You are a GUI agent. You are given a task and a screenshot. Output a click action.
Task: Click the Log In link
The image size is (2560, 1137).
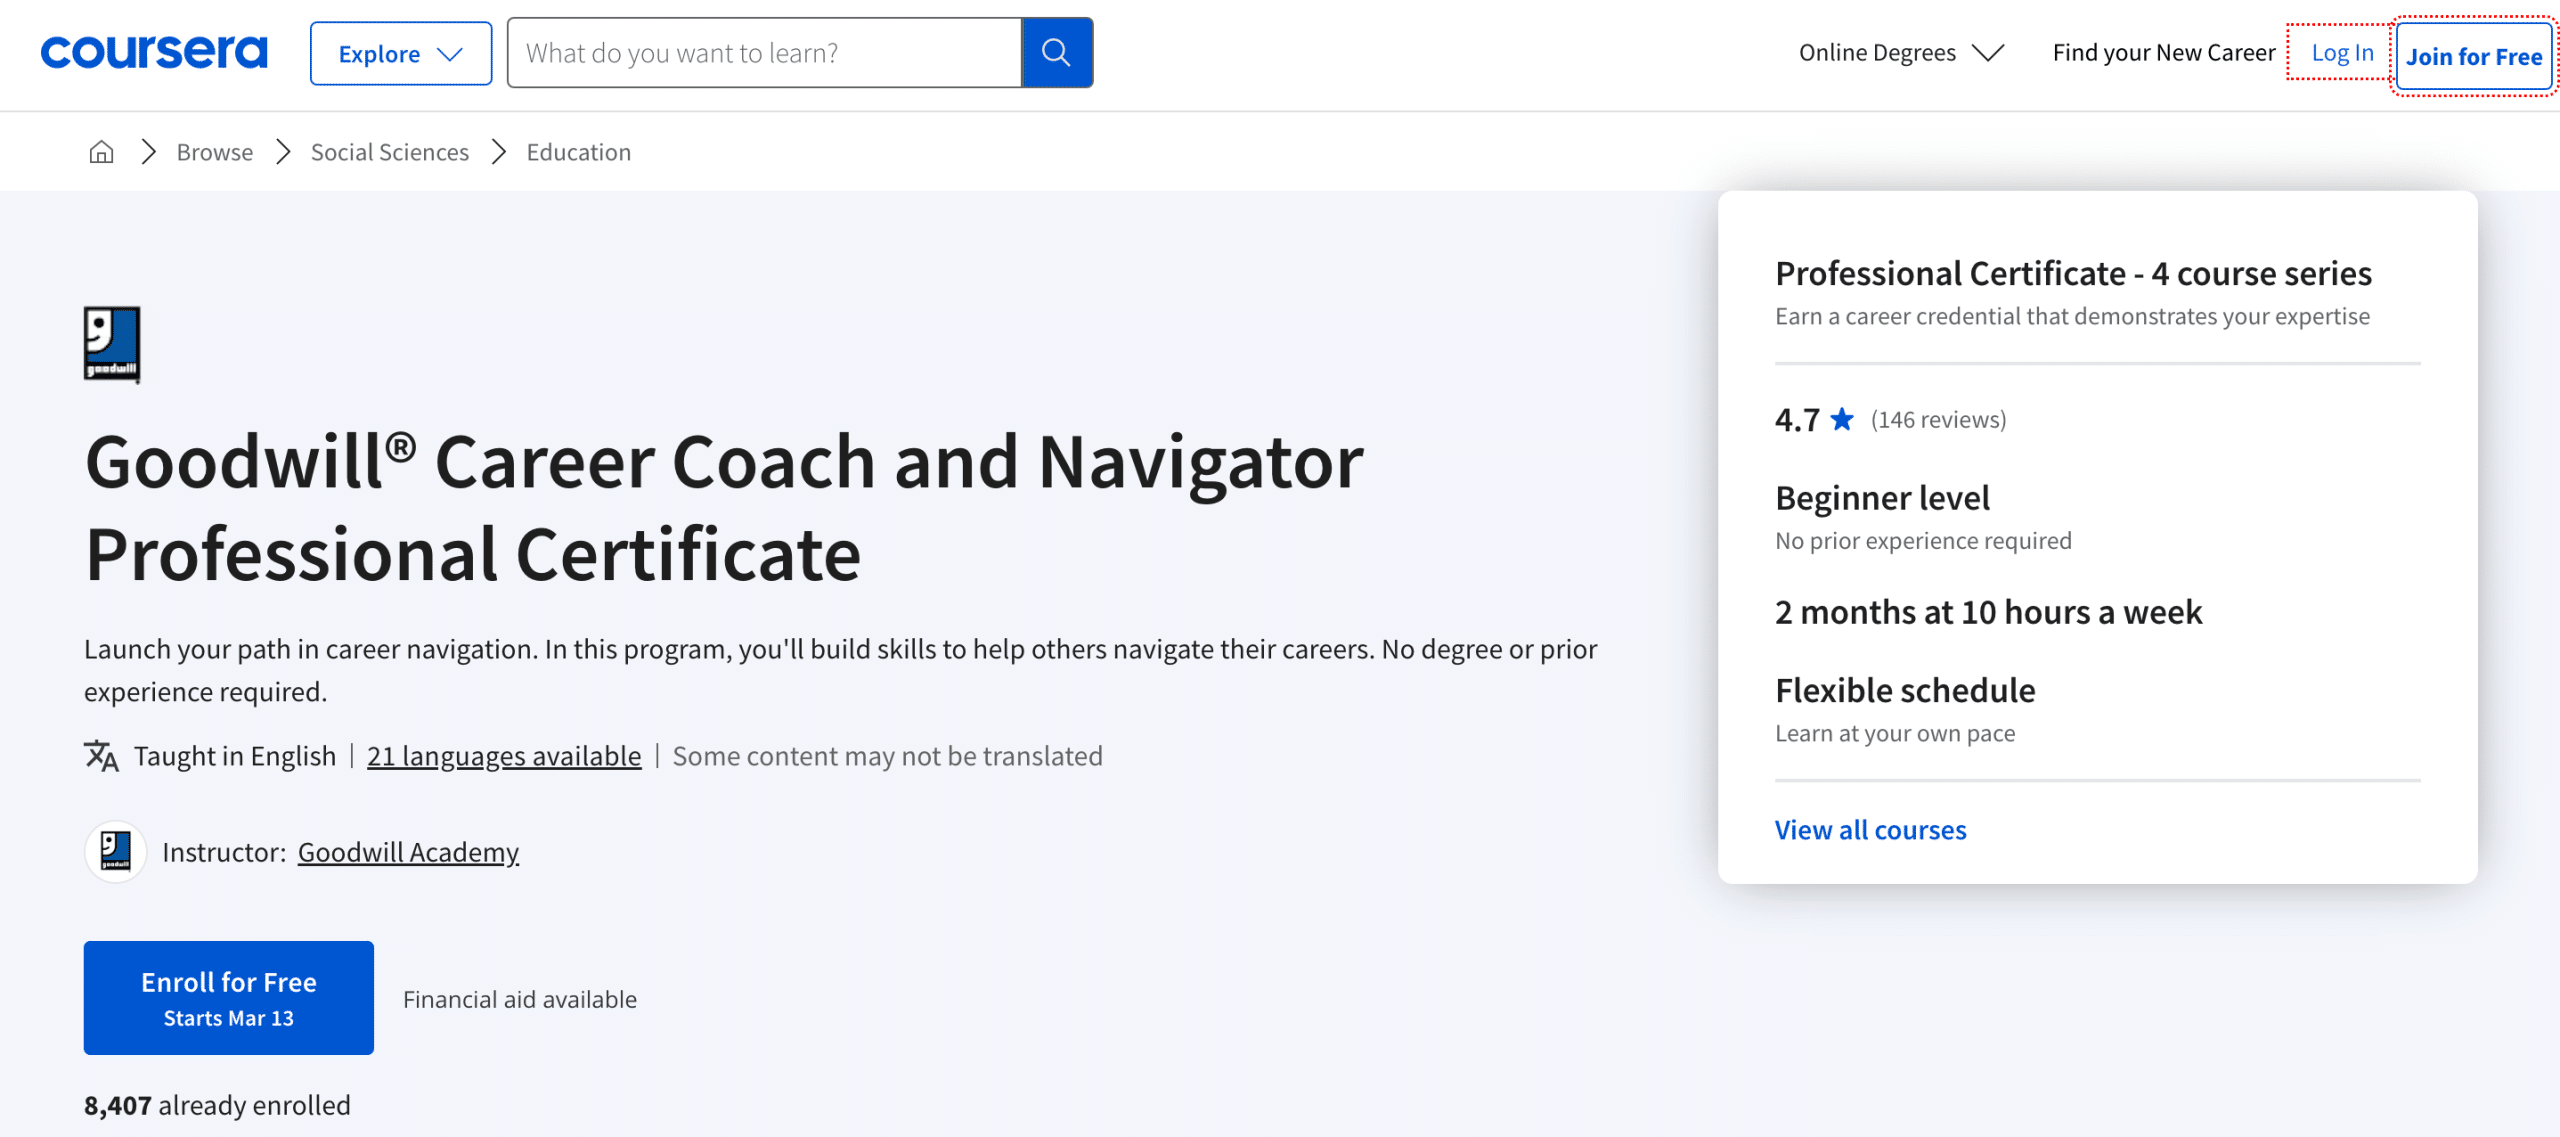[x=2342, y=52]
